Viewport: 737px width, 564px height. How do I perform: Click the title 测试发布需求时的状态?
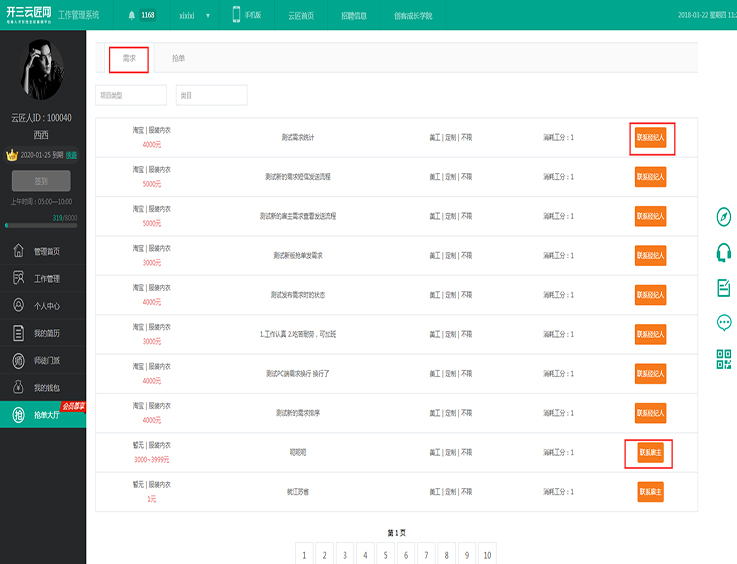(298, 295)
